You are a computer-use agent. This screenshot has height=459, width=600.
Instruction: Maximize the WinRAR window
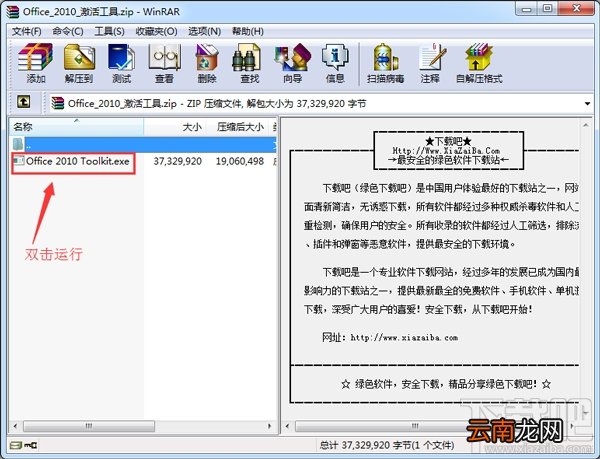pos(548,9)
